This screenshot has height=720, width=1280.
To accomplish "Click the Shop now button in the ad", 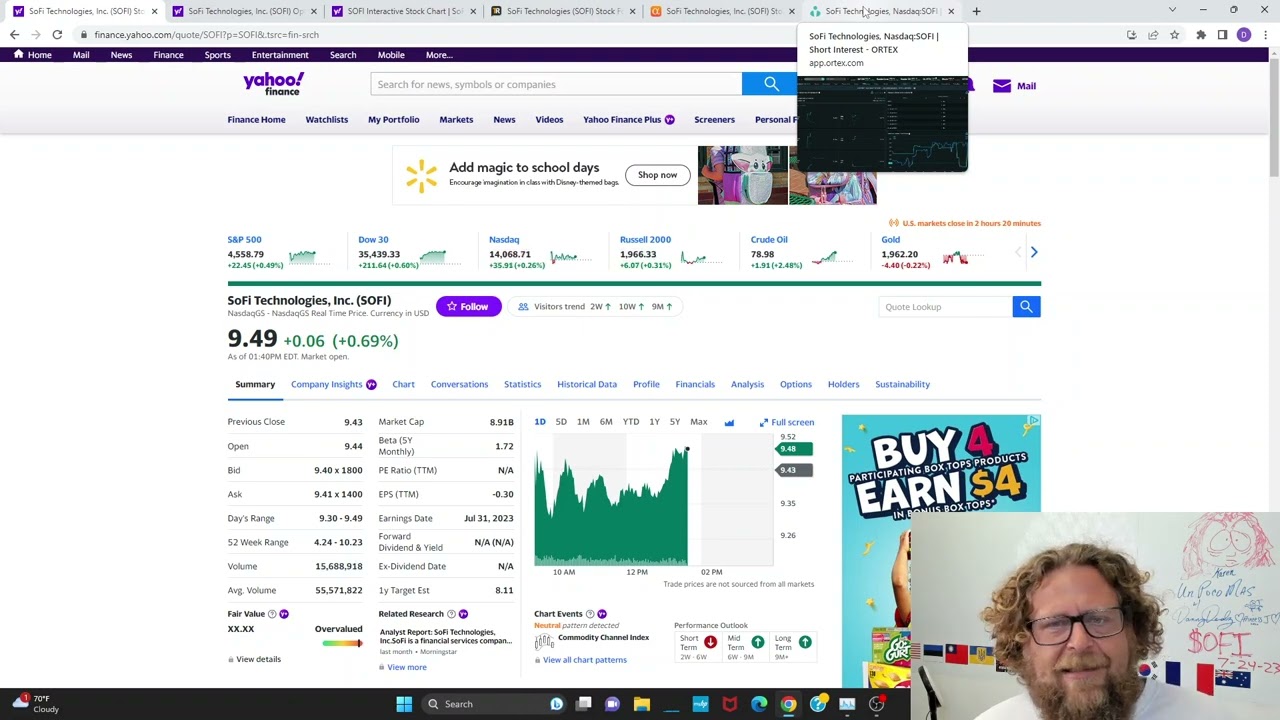I will click(657, 175).
